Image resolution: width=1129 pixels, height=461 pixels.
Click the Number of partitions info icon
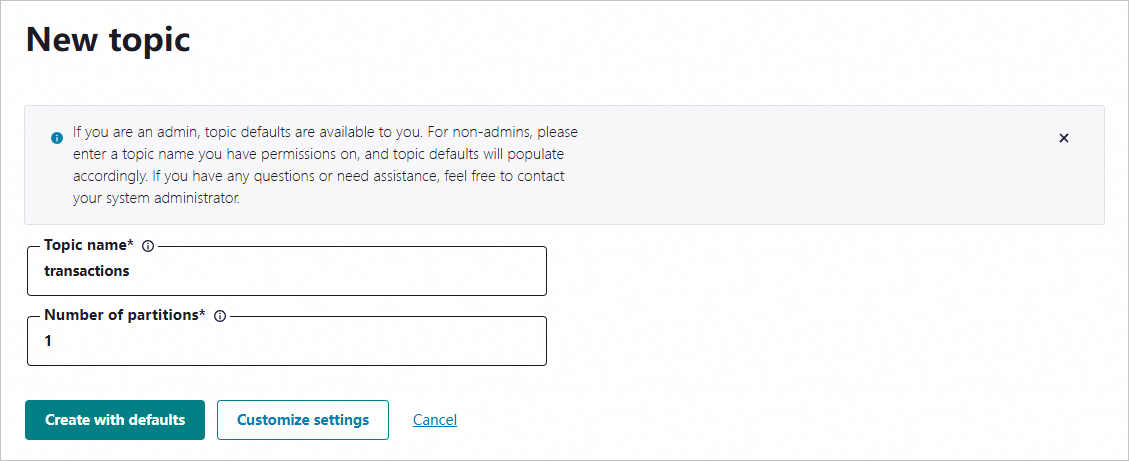point(220,316)
